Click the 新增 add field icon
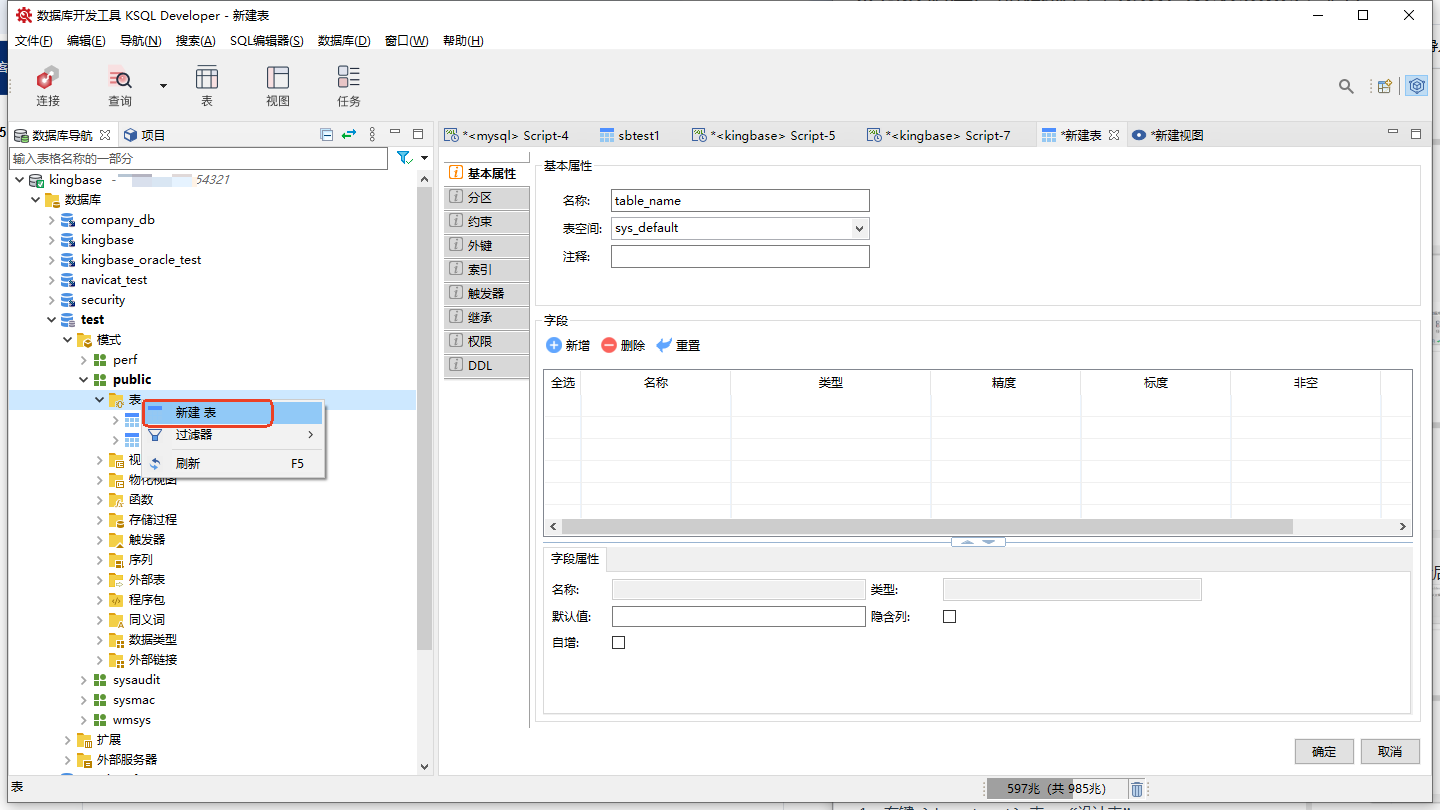The image size is (1440, 810). coord(555,345)
